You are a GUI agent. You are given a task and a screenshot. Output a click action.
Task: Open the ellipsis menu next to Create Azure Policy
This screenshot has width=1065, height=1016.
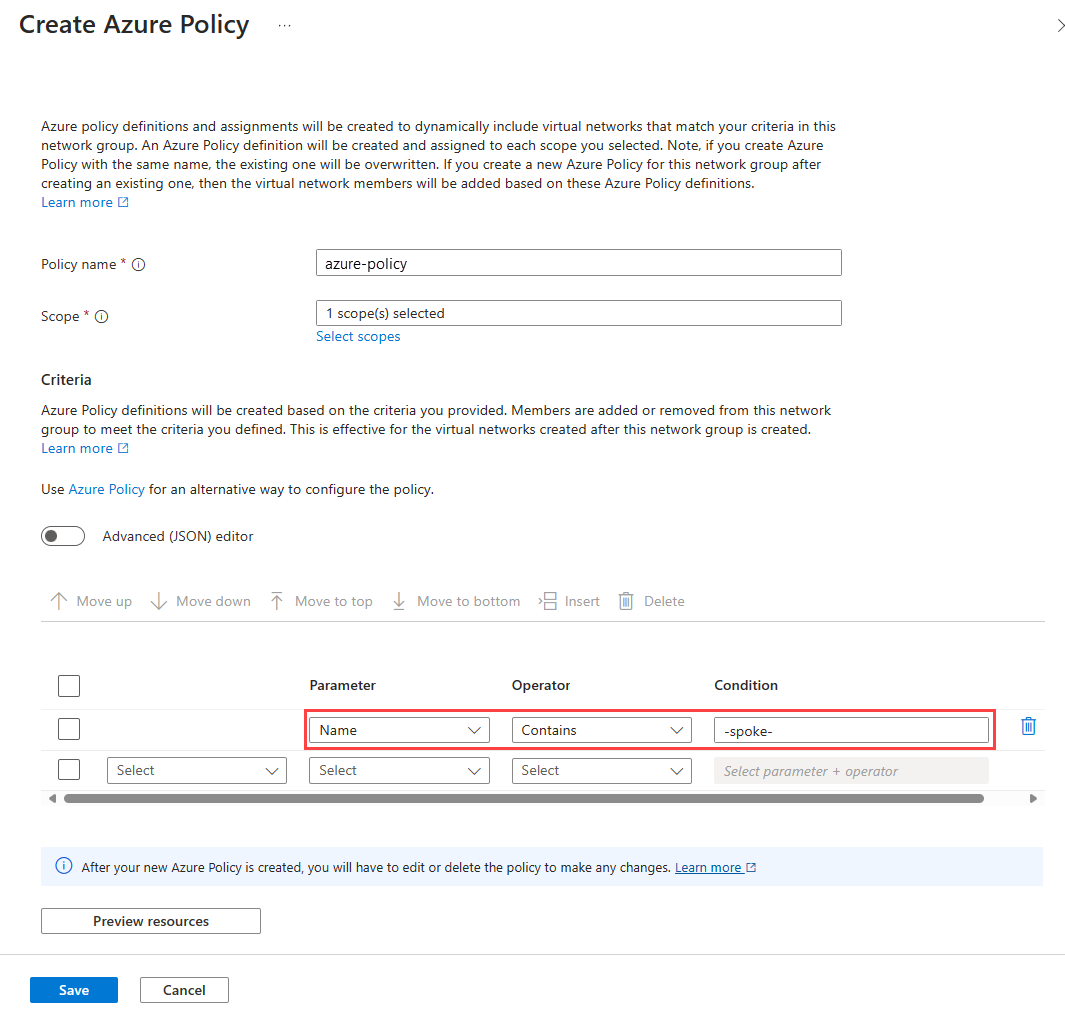[x=284, y=25]
